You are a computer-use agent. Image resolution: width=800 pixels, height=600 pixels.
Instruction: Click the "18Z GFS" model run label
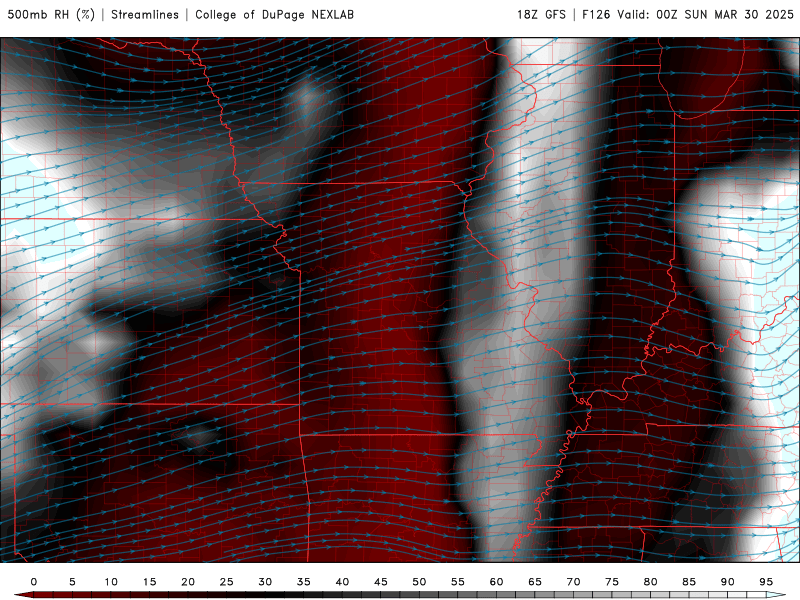(541, 14)
